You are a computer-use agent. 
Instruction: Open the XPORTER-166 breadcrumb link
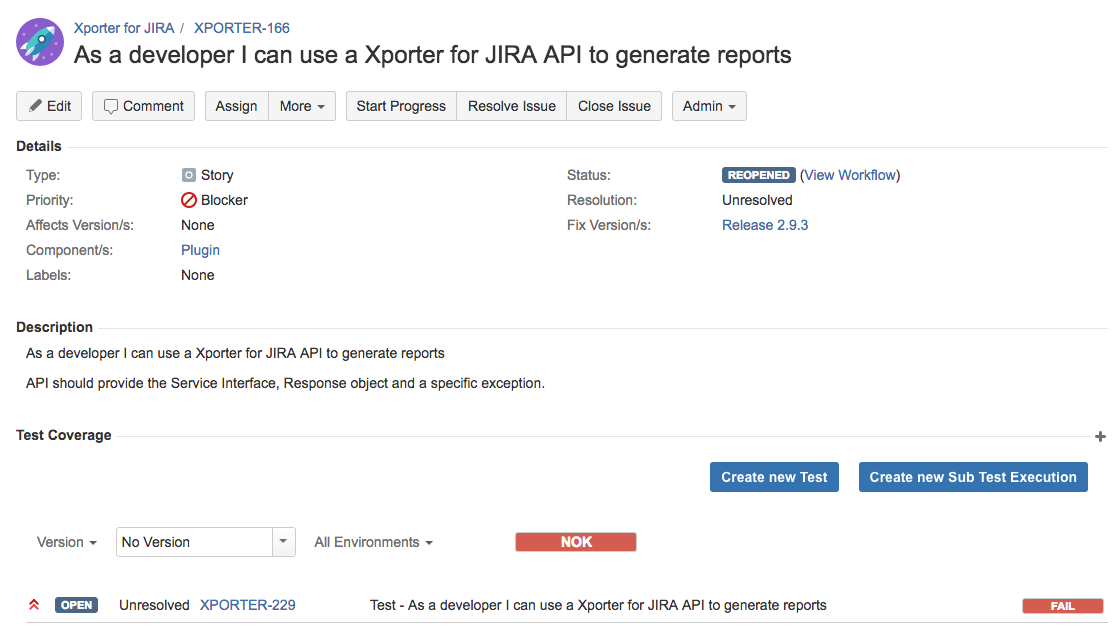pyautogui.click(x=242, y=28)
